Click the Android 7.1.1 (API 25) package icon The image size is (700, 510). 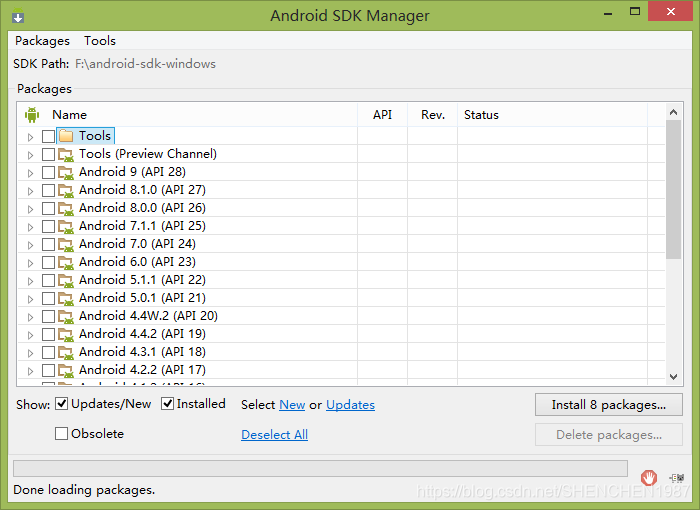[66, 226]
